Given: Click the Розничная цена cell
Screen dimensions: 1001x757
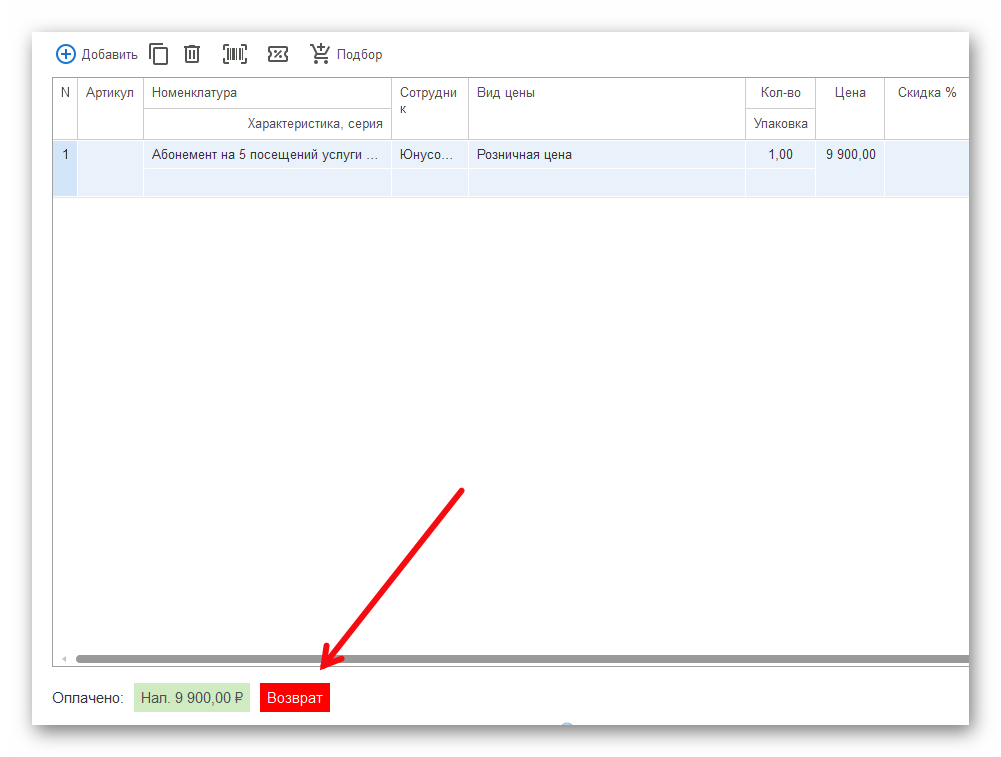Looking at the screenshot, I should click(x=606, y=155).
